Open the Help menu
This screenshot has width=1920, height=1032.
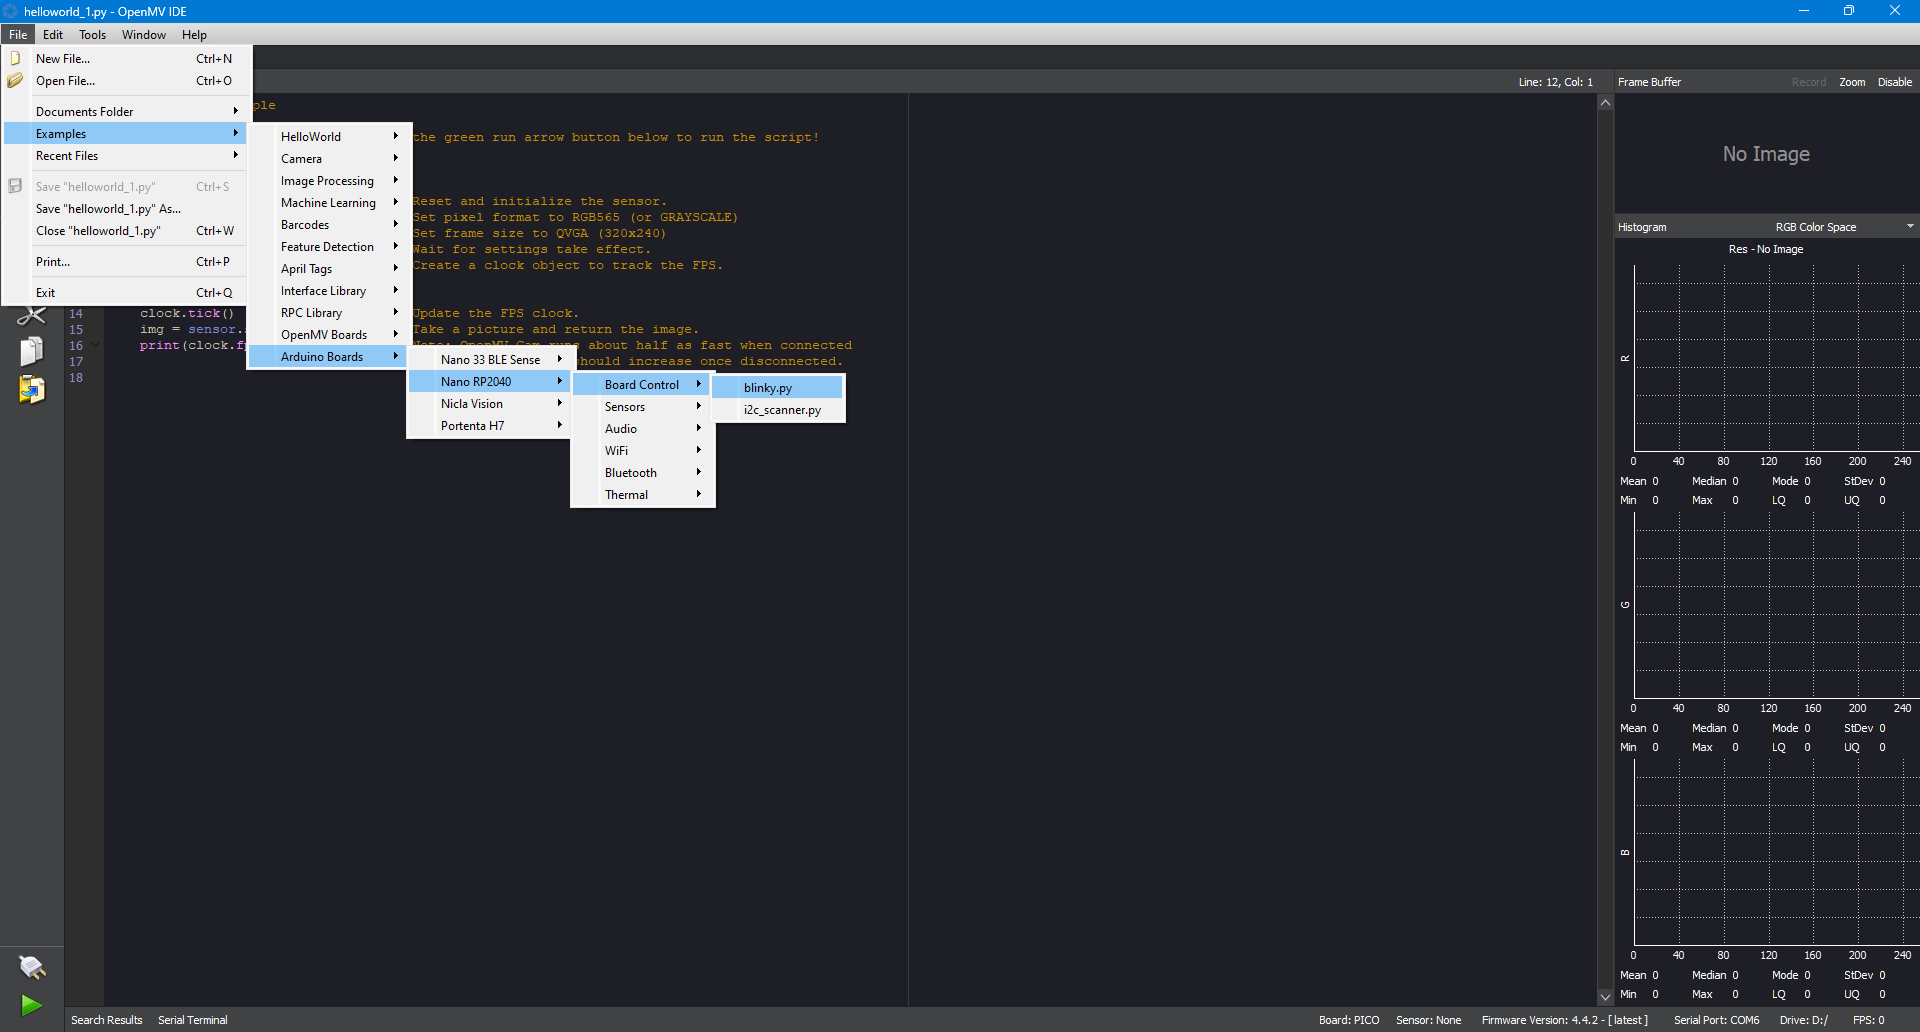point(194,35)
